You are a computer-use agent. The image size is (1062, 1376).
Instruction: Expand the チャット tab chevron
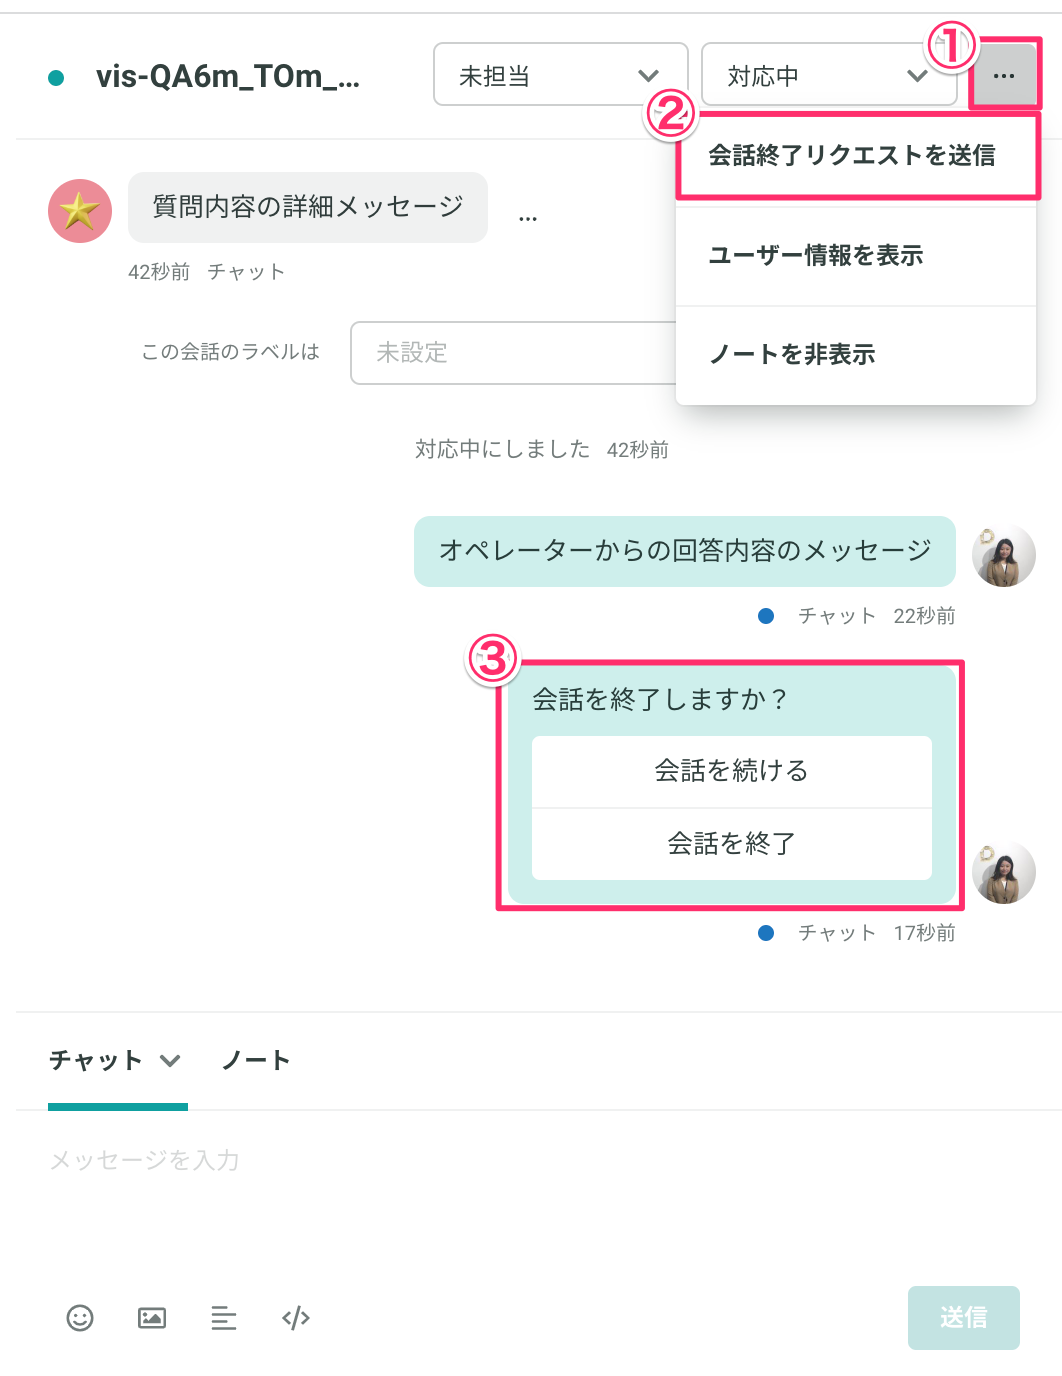click(170, 1060)
